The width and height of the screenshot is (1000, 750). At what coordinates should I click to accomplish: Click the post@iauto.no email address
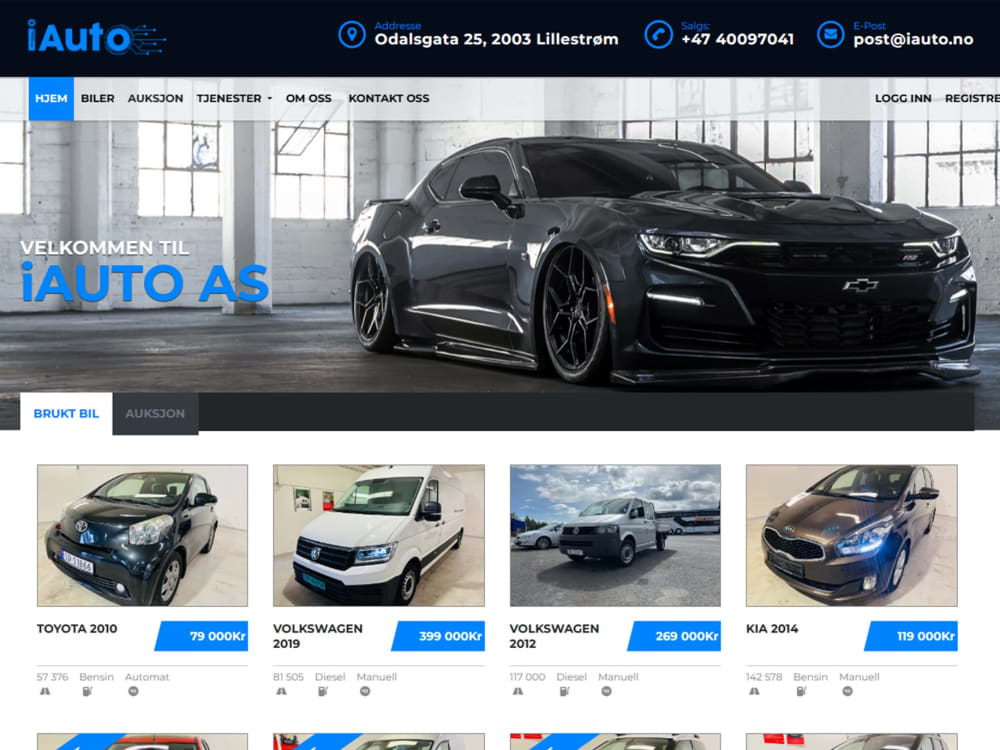(x=913, y=40)
